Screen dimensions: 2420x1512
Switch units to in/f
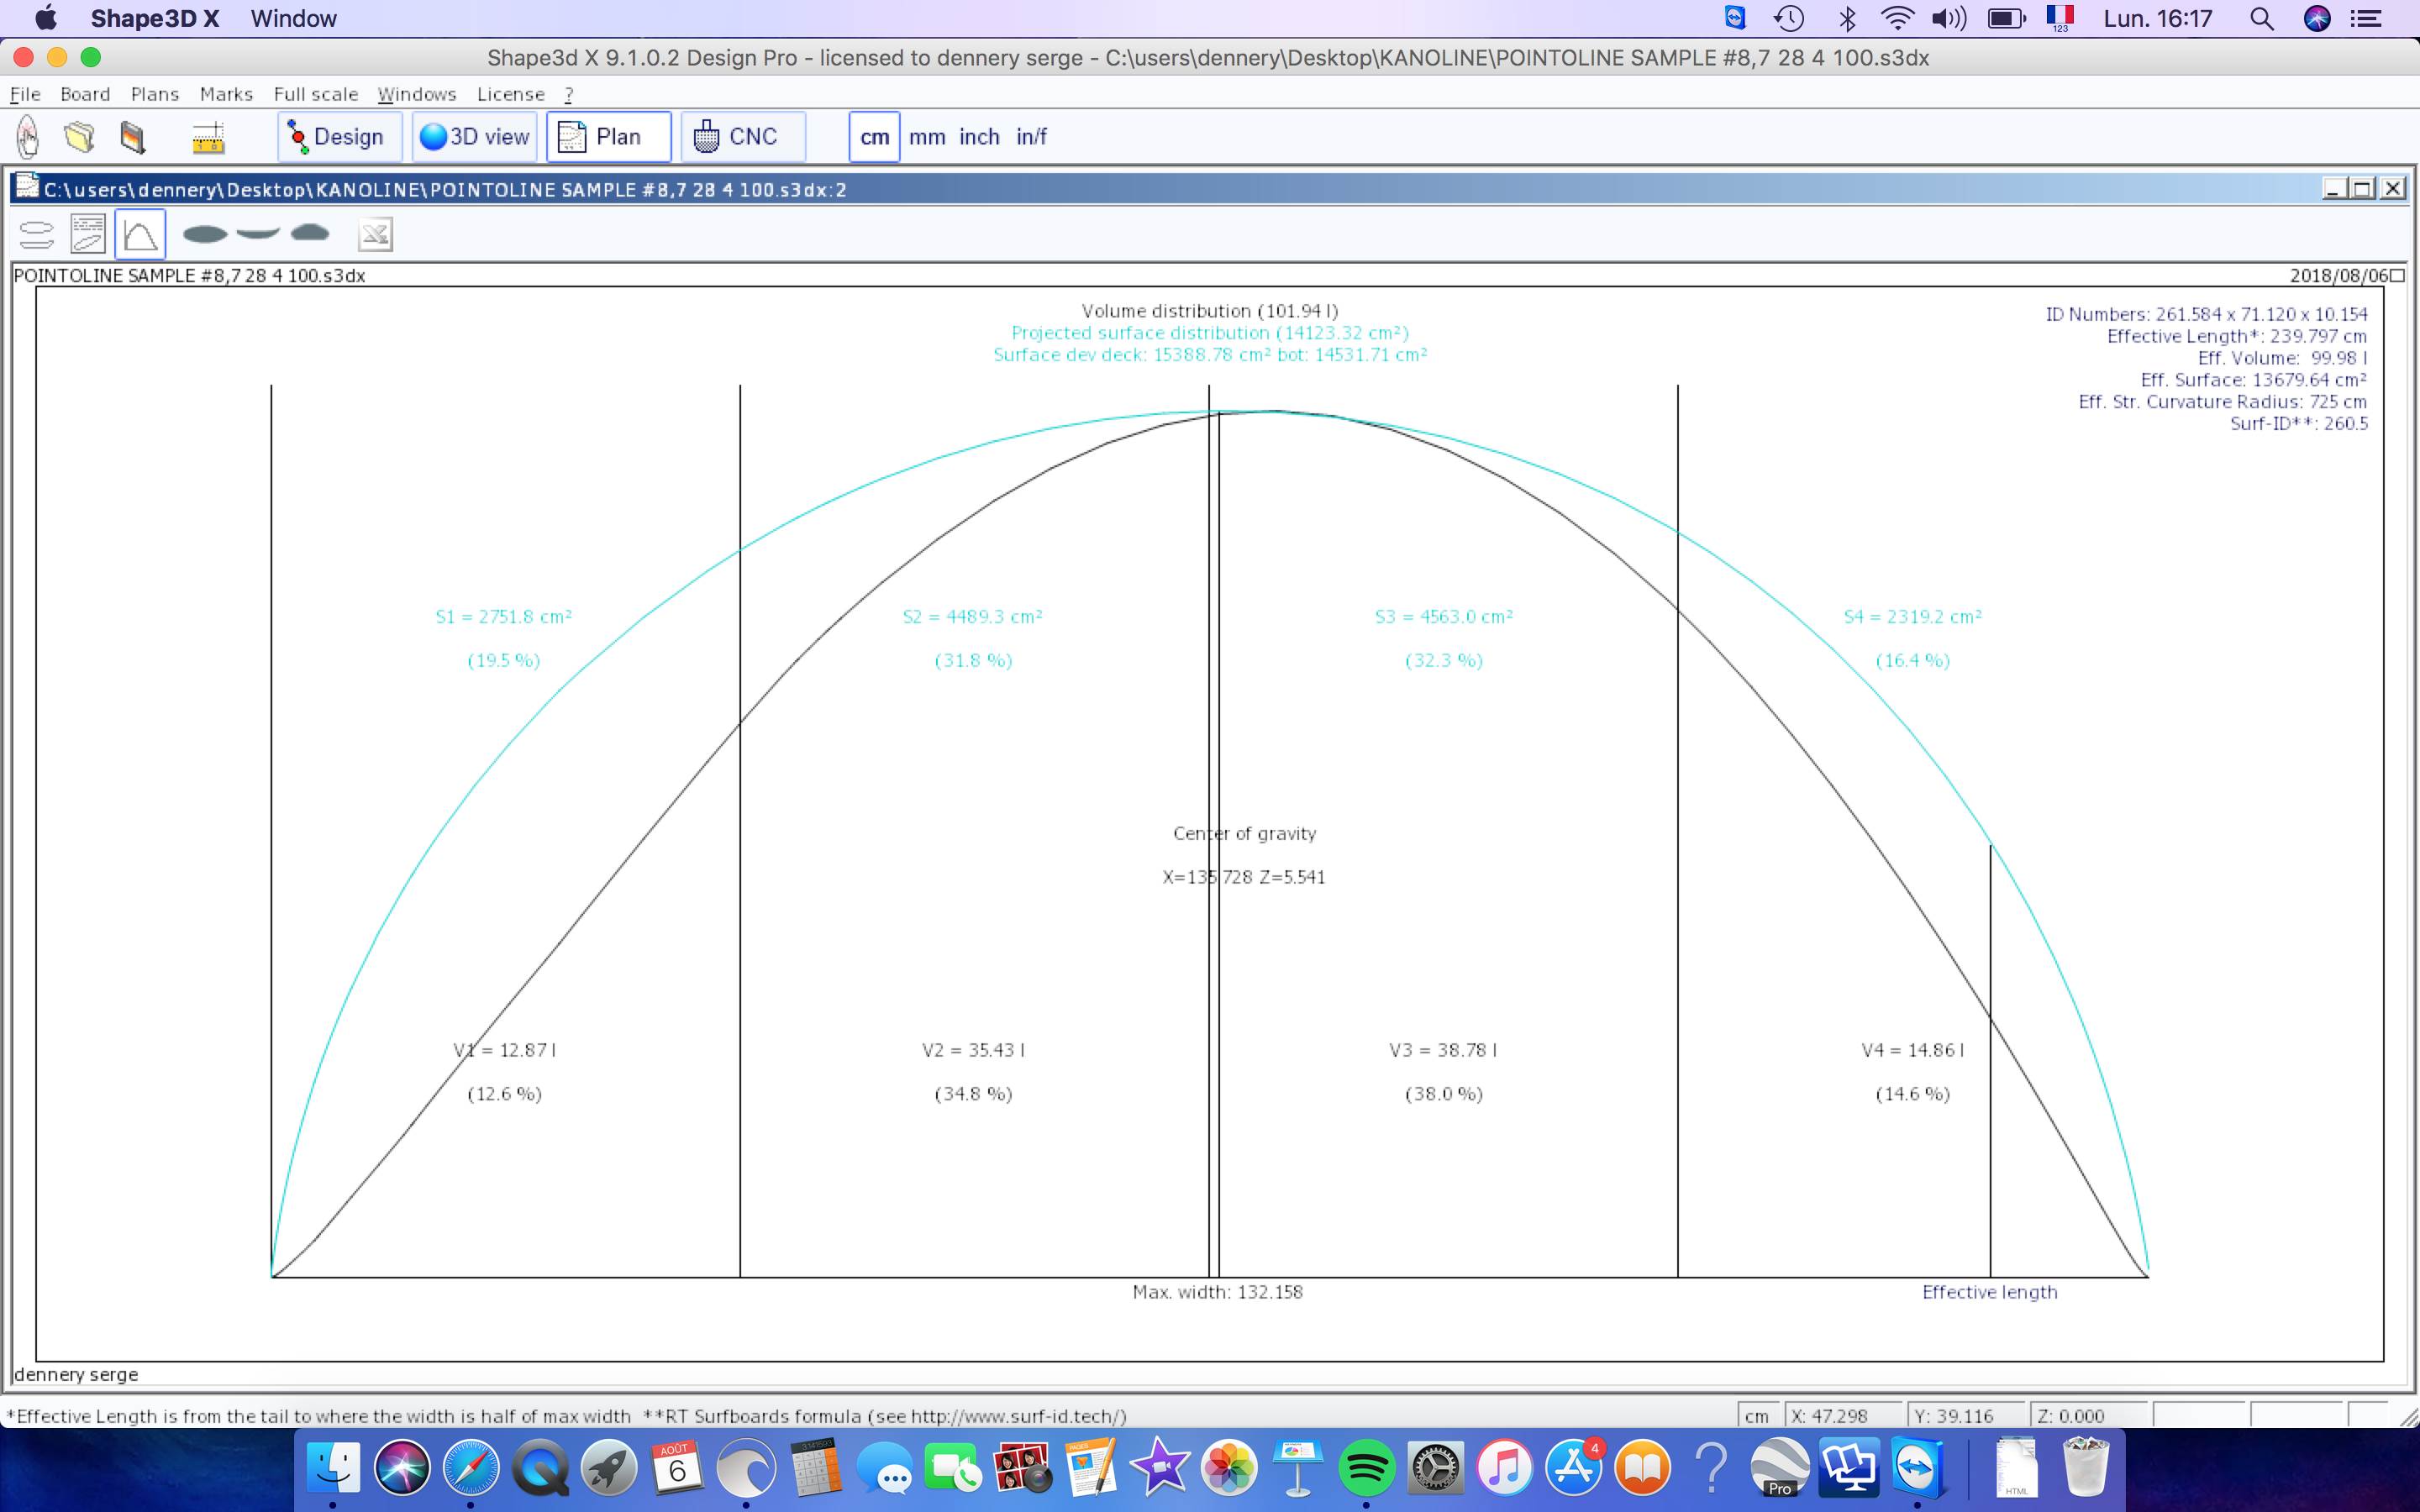coord(1031,137)
